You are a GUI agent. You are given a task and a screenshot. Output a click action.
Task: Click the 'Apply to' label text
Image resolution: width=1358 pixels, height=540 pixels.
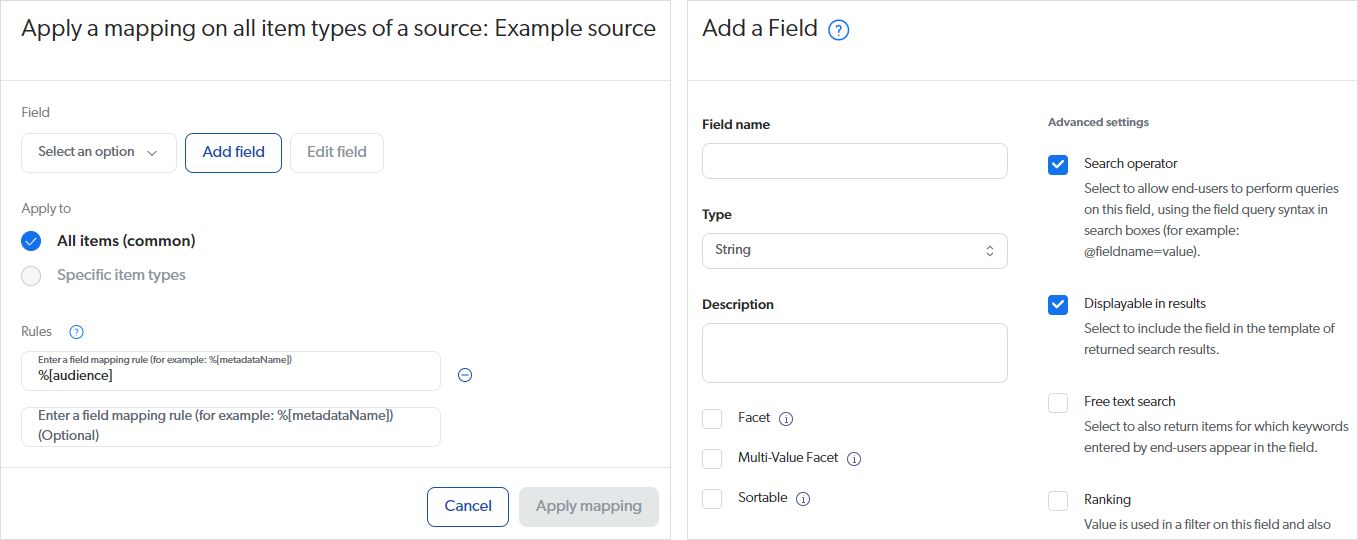pos(46,209)
